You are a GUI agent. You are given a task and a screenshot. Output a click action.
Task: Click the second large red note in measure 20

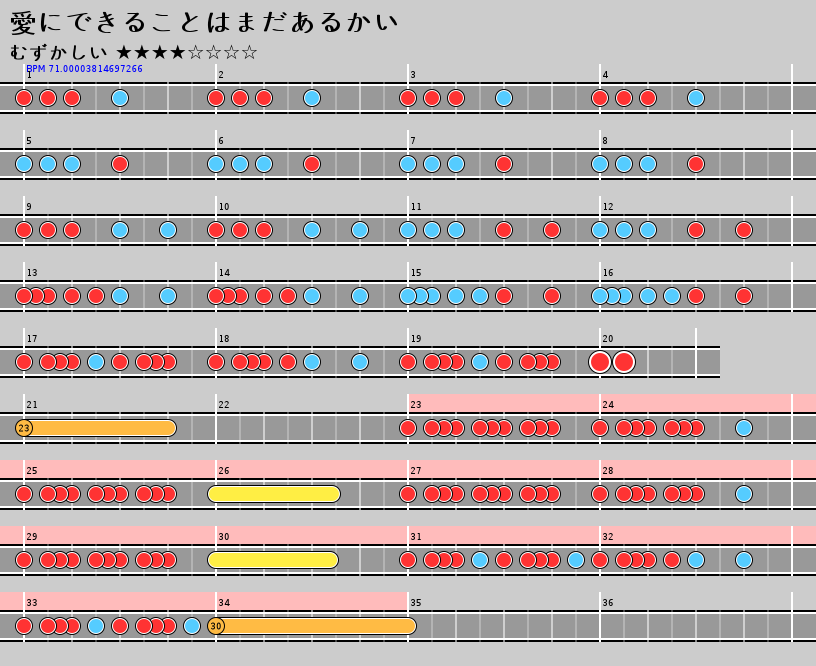click(624, 362)
